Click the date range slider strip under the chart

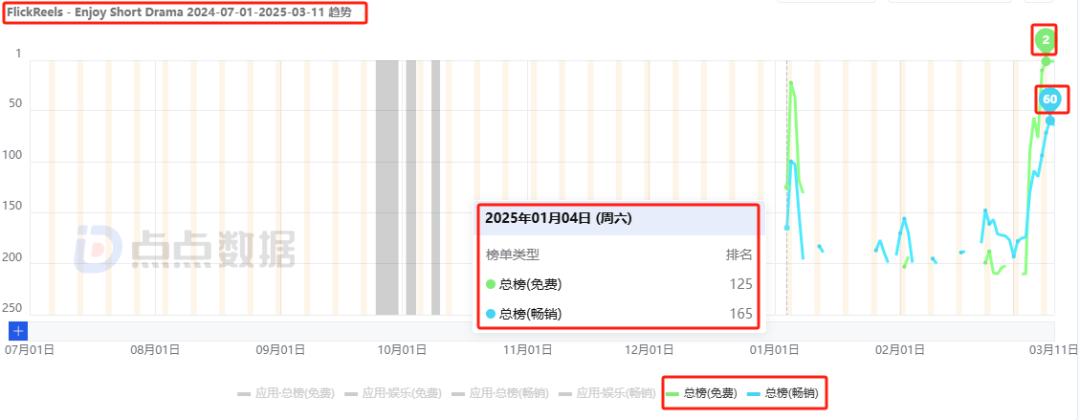[541, 331]
